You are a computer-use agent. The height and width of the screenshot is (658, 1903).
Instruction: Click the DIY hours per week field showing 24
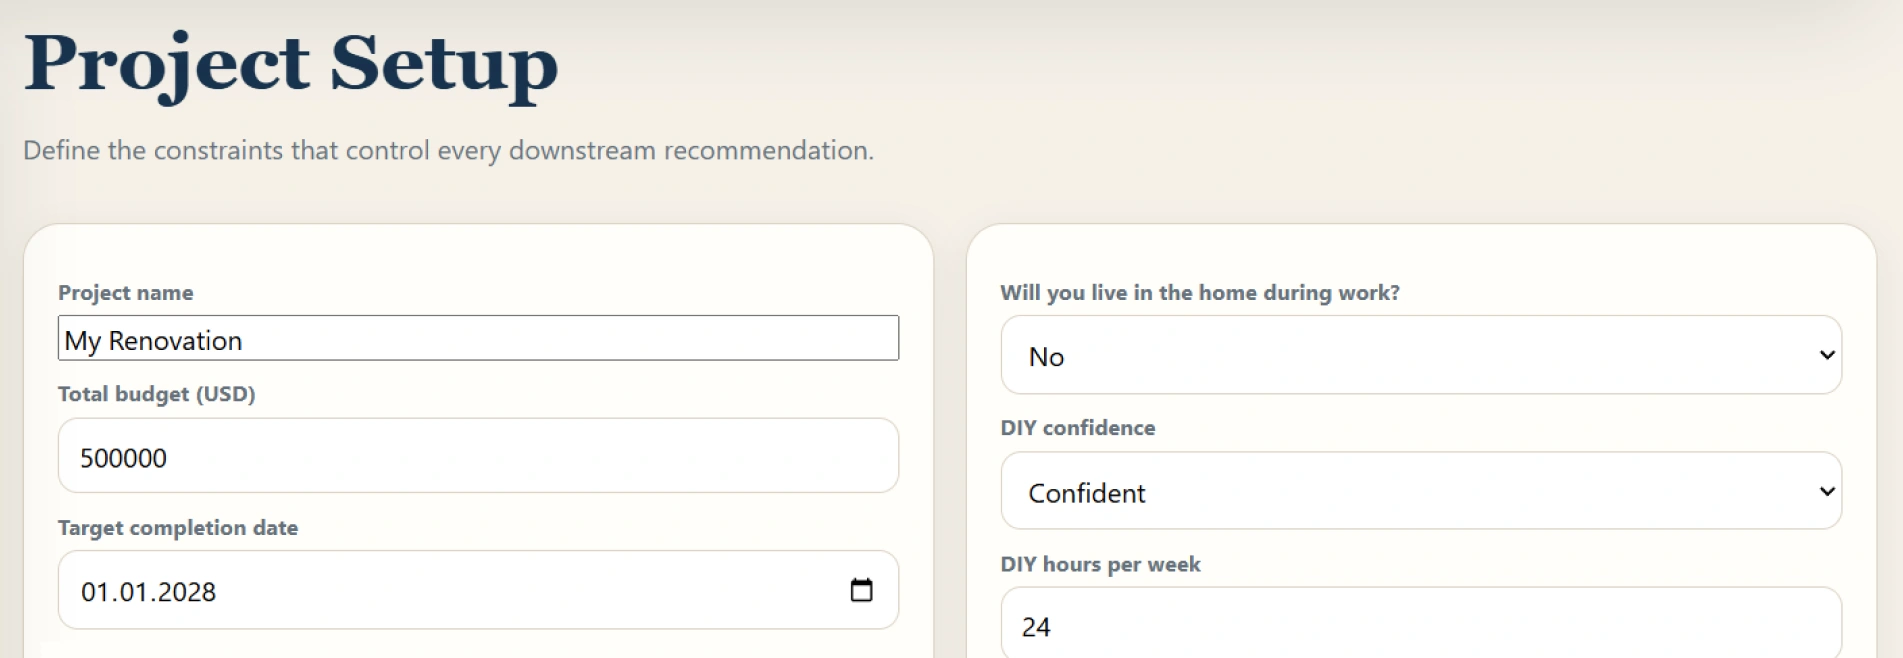[x=1421, y=624]
